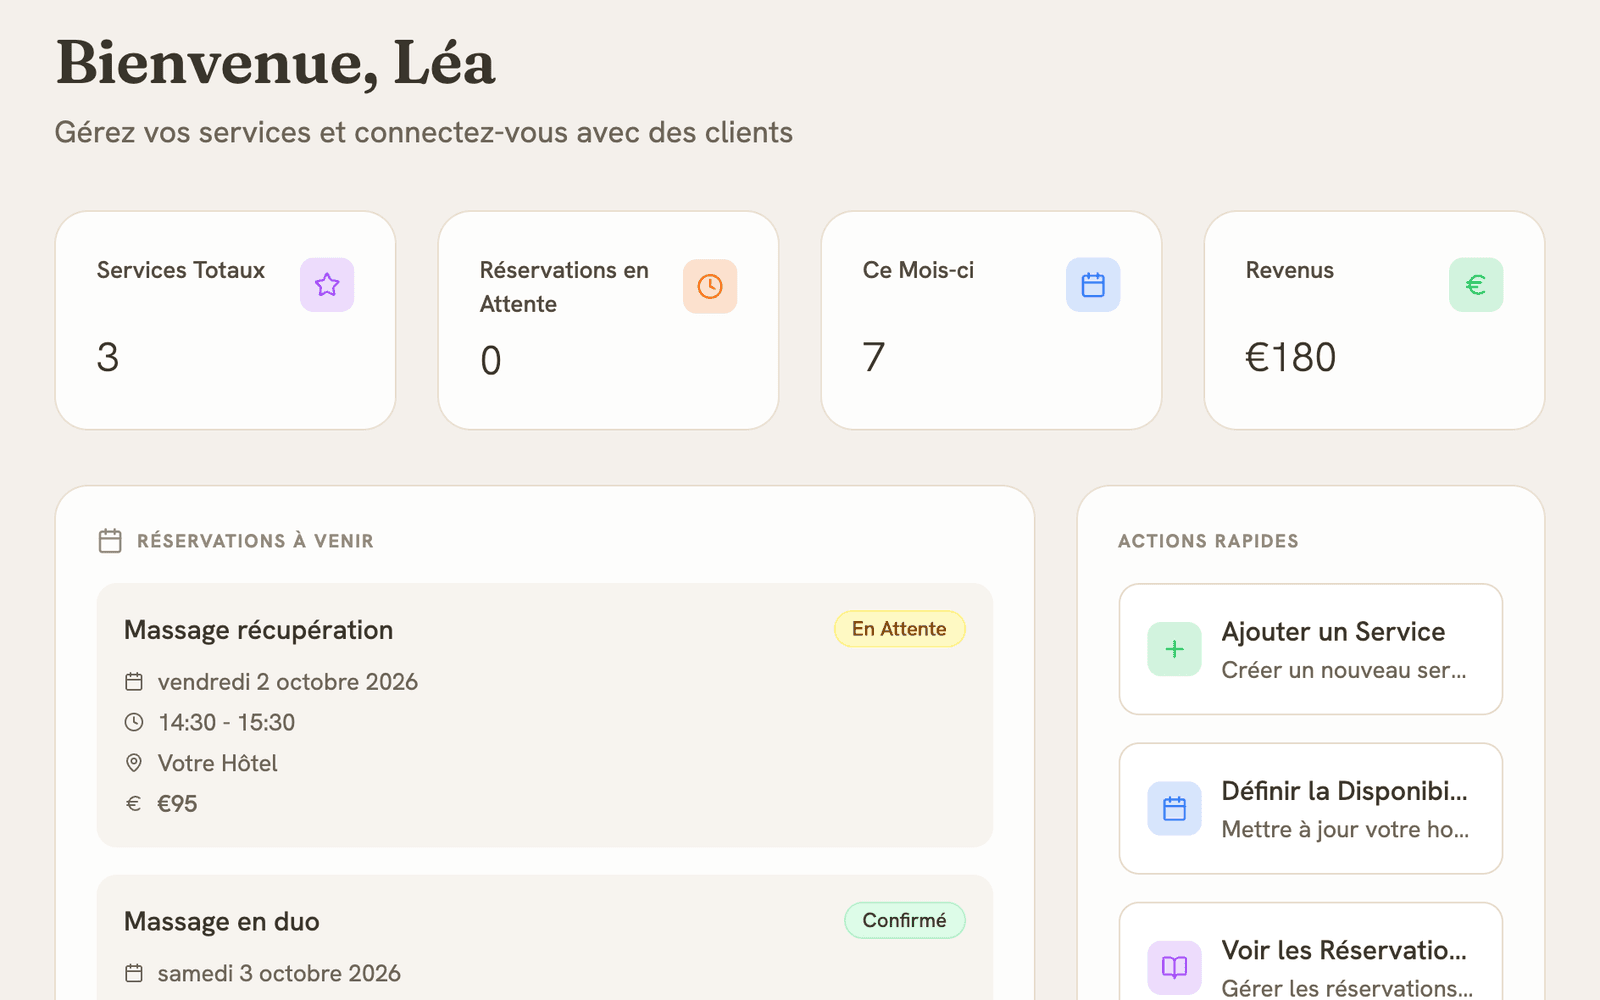Image resolution: width=1600 pixels, height=1000 pixels.
Task: Click the RÉSERVATIONS À VENIR section heading
Action: pyautogui.click(x=255, y=541)
